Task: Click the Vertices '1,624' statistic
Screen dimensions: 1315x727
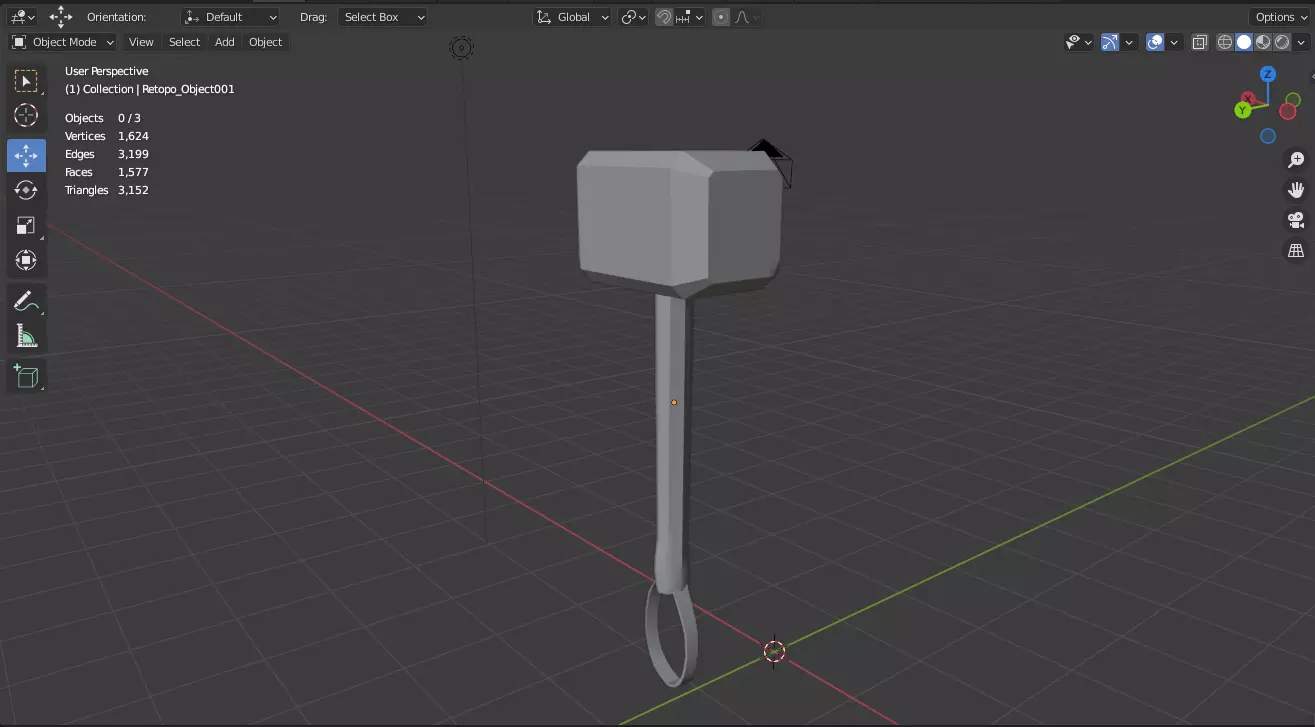Action: [133, 136]
